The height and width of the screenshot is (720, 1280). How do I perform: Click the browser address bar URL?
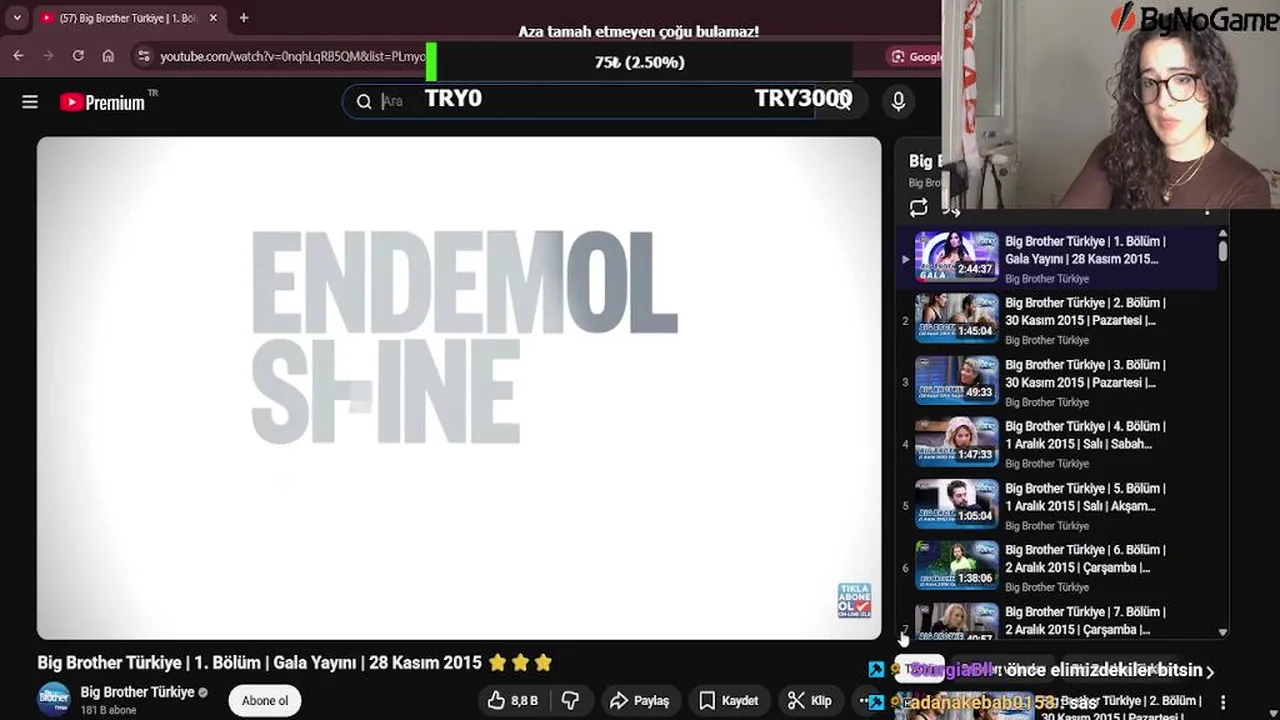coord(293,57)
